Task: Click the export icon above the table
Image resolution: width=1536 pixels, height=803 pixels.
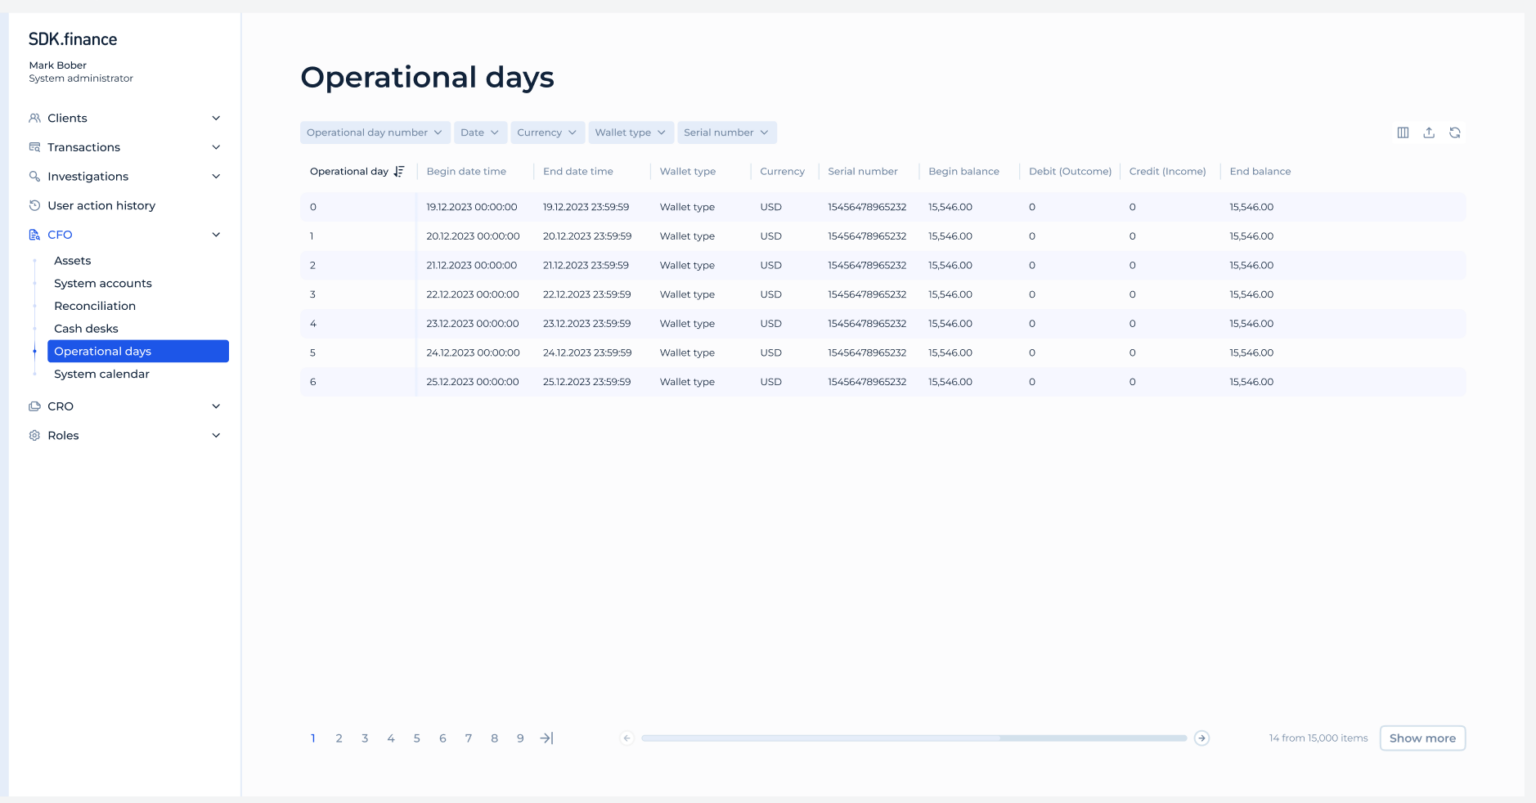Action: 1429,132
